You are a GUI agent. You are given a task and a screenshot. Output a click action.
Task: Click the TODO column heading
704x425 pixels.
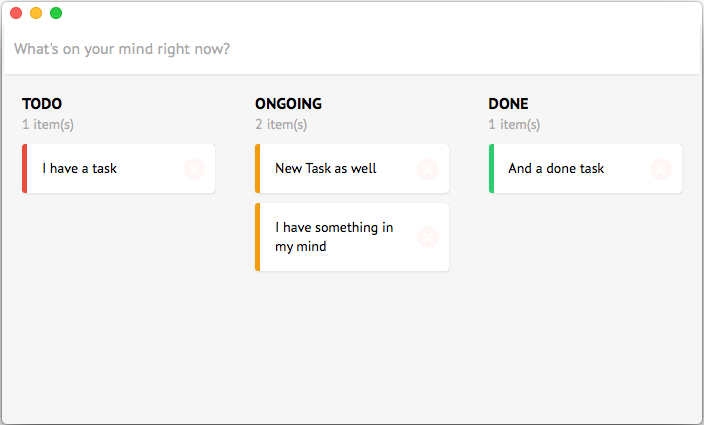(x=42, y=104)
